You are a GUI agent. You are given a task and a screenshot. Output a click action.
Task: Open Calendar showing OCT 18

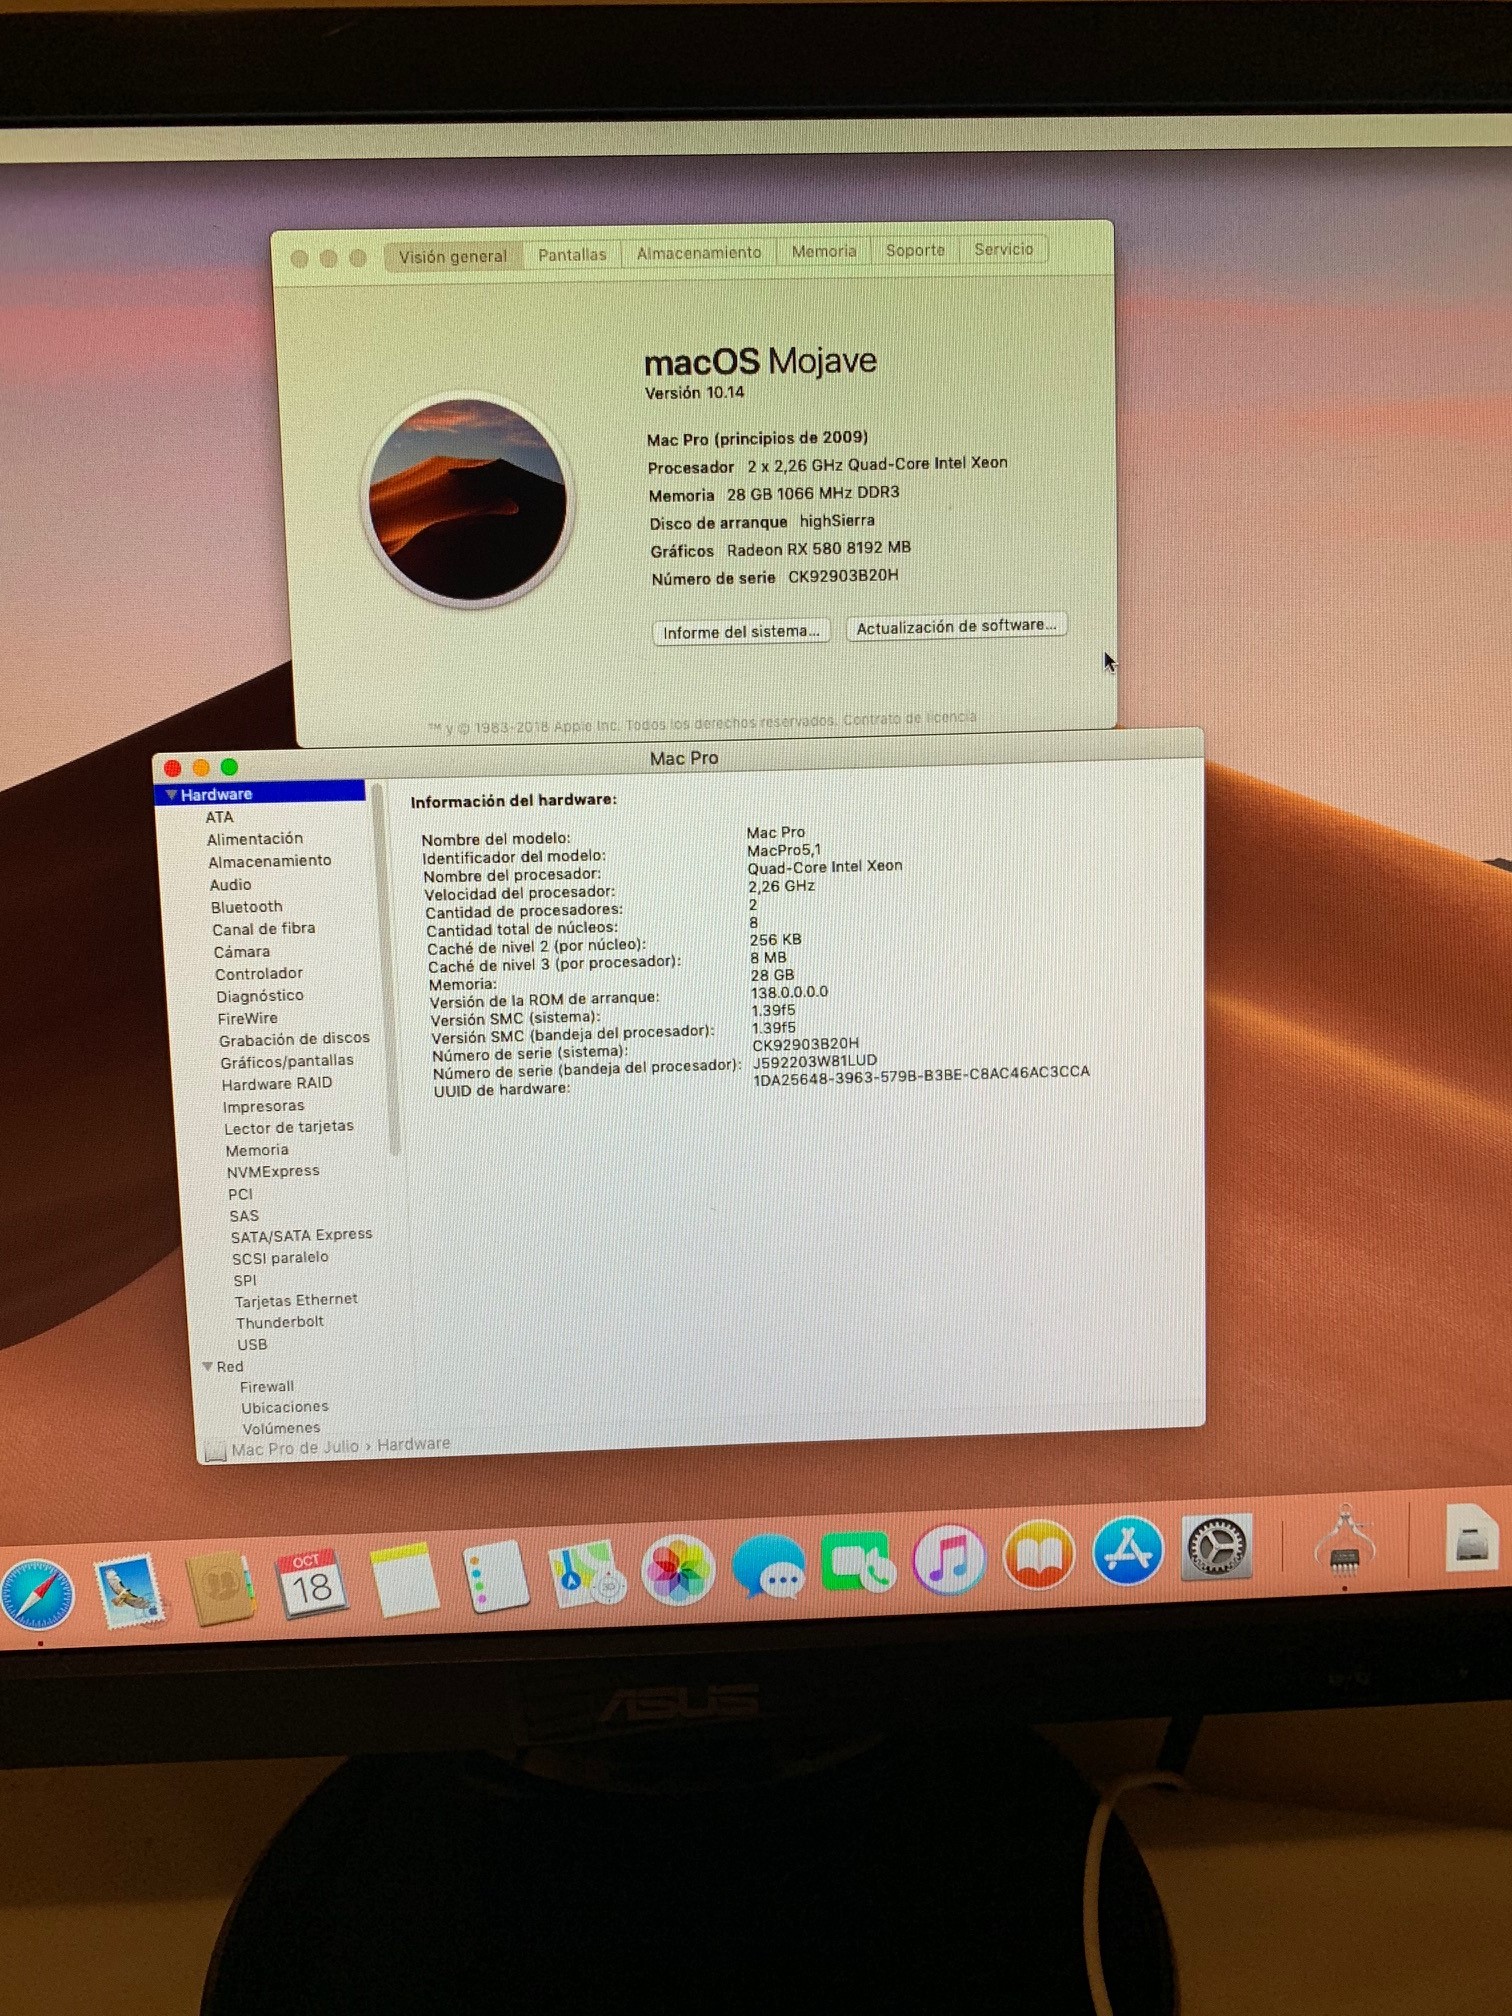(x=313, y=1583)
